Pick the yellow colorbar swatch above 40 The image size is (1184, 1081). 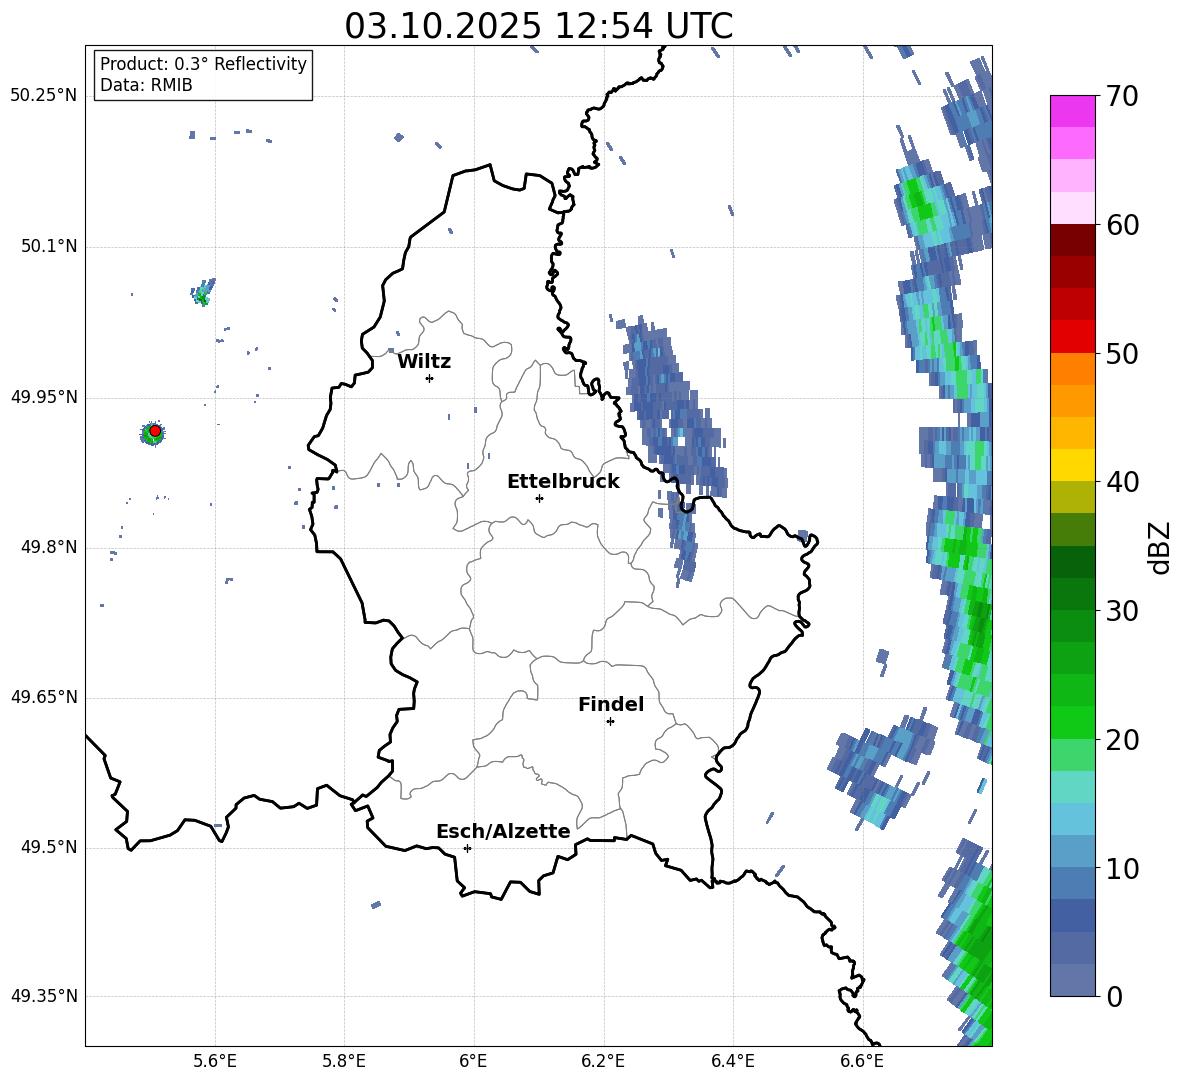click(x=1072, y=465)
